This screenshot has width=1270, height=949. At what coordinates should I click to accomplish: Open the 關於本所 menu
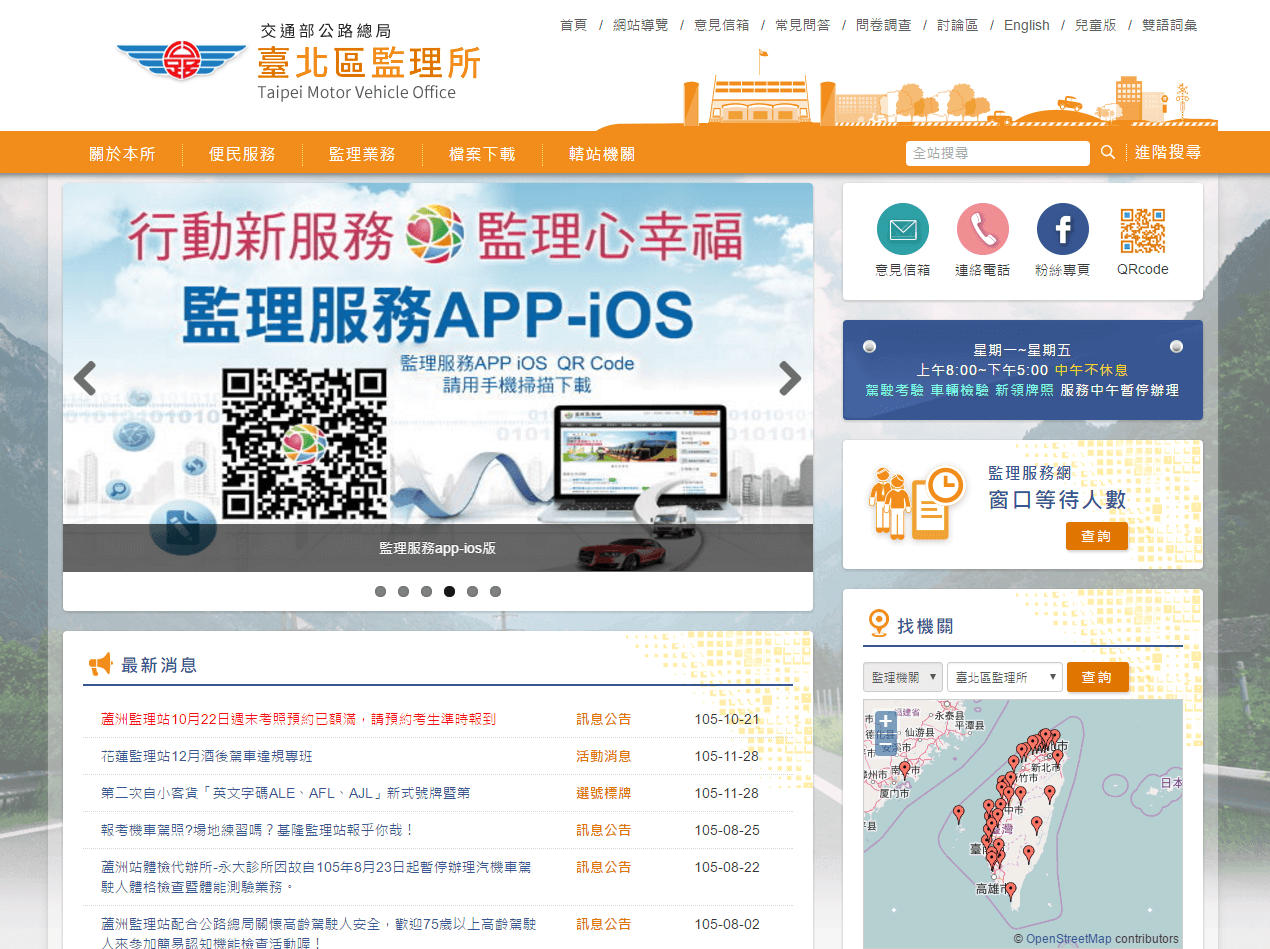[122, 154]
